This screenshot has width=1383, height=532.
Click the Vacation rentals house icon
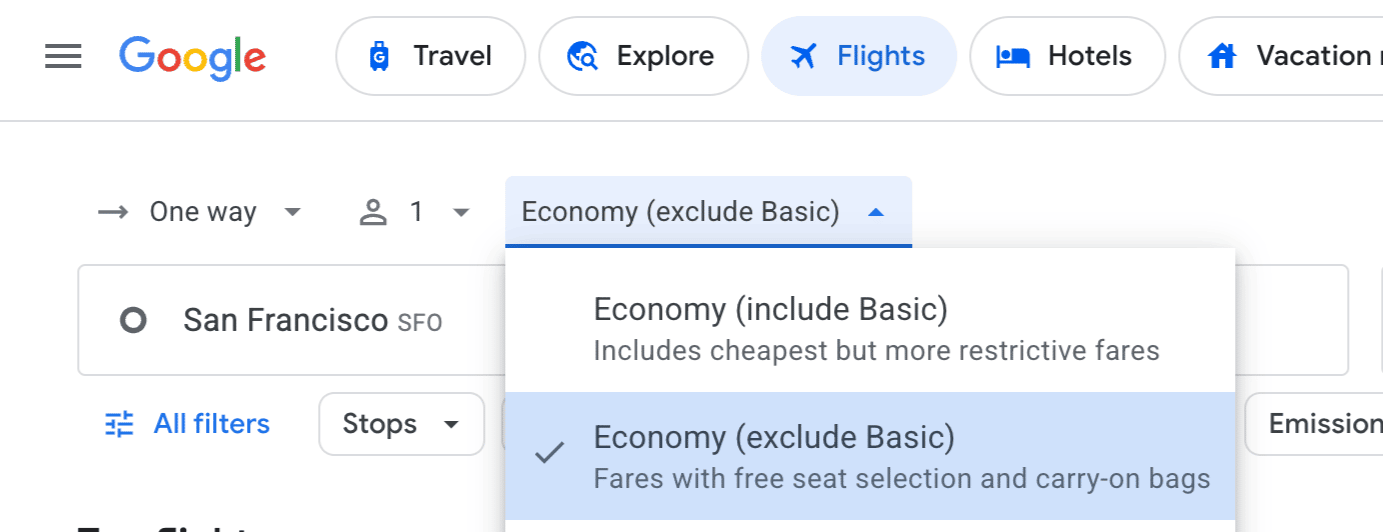click(x=1222, y=57)
